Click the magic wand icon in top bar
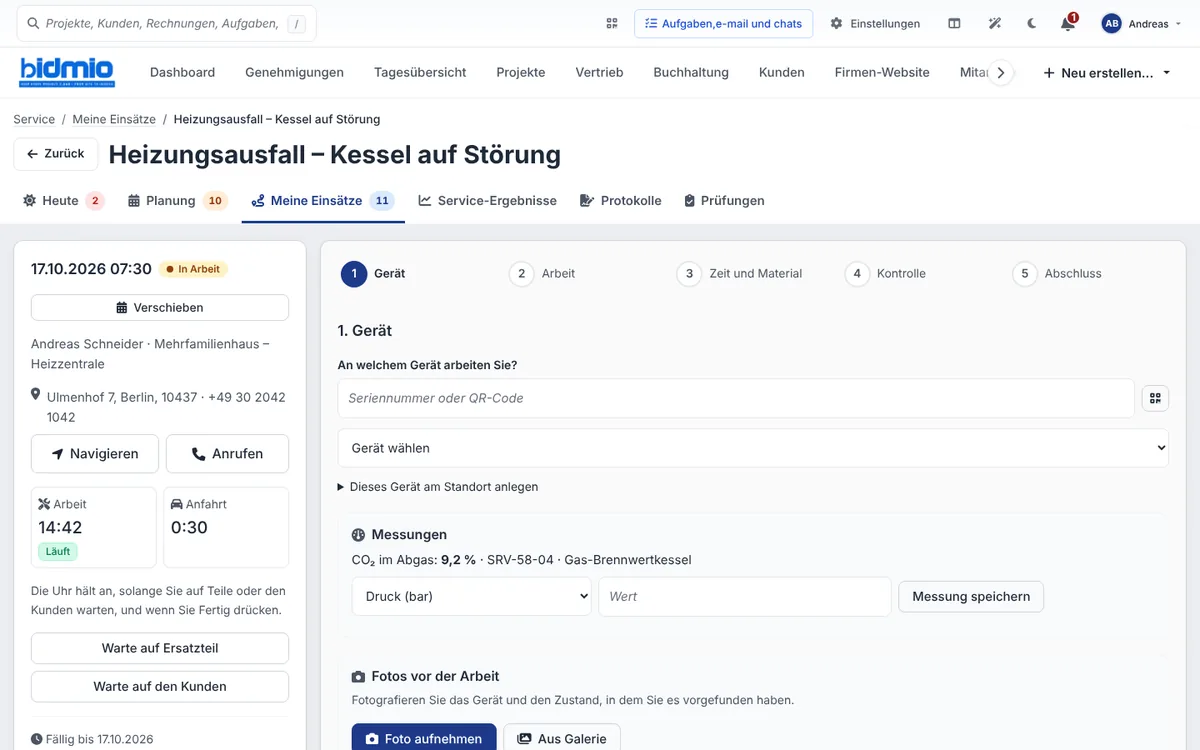The height and width of the screenshot is (750, 1200). point(994,23)
